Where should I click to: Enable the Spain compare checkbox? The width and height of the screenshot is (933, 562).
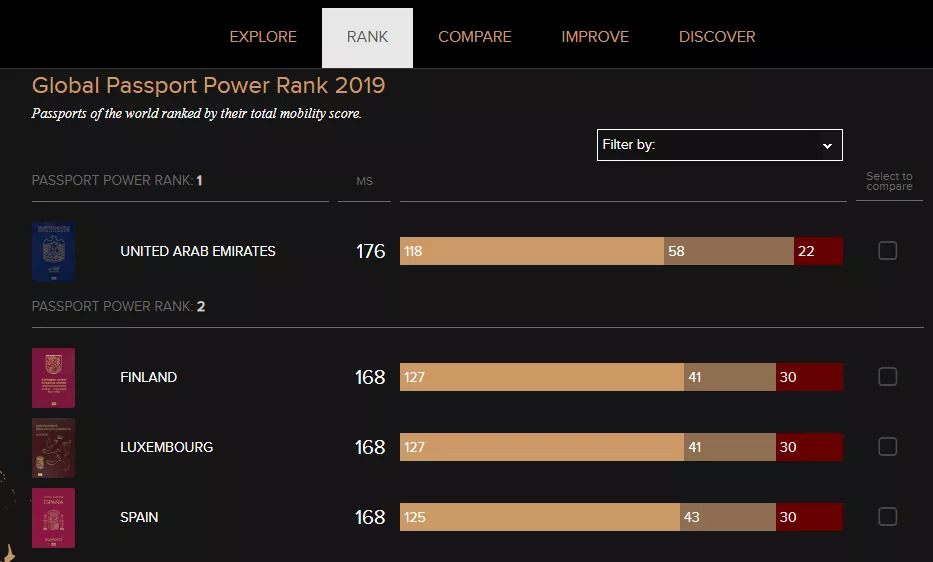click(887, 517)
